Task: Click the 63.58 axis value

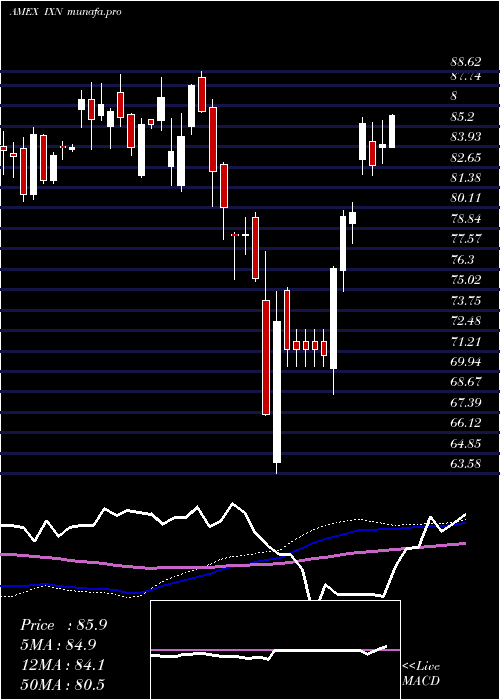Action: pos(466,464)
